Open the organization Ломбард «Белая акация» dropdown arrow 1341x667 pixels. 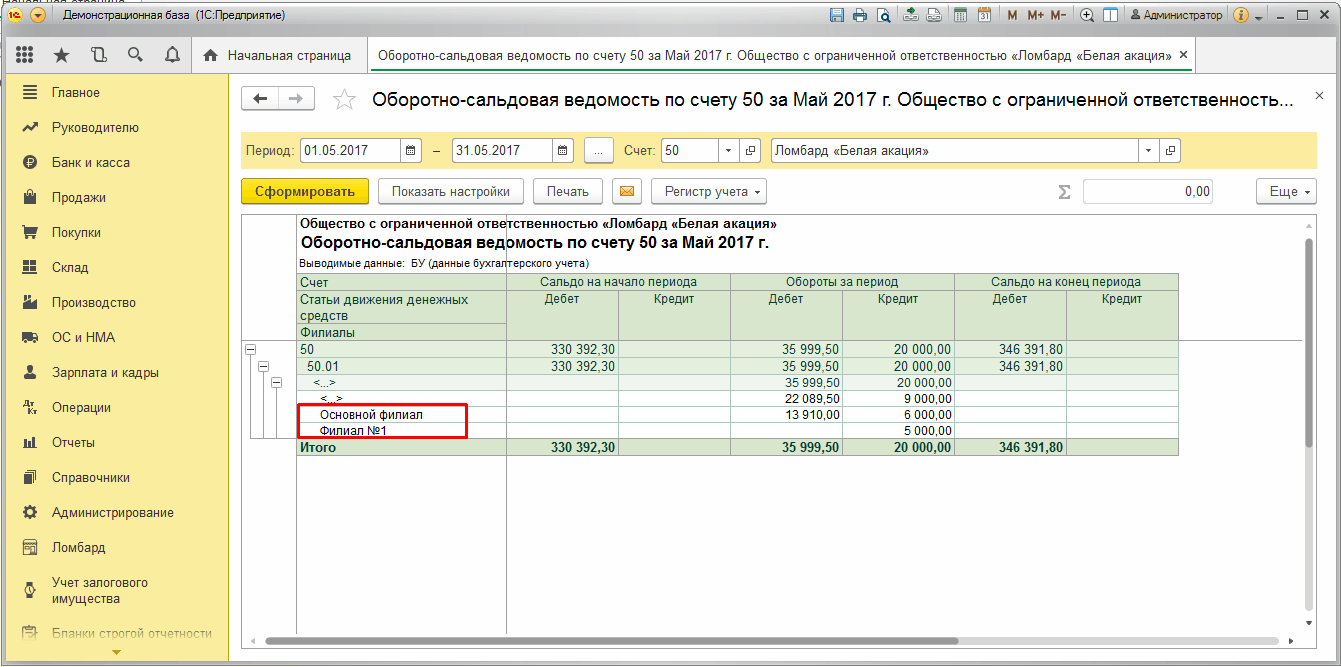coord(1149,151)
